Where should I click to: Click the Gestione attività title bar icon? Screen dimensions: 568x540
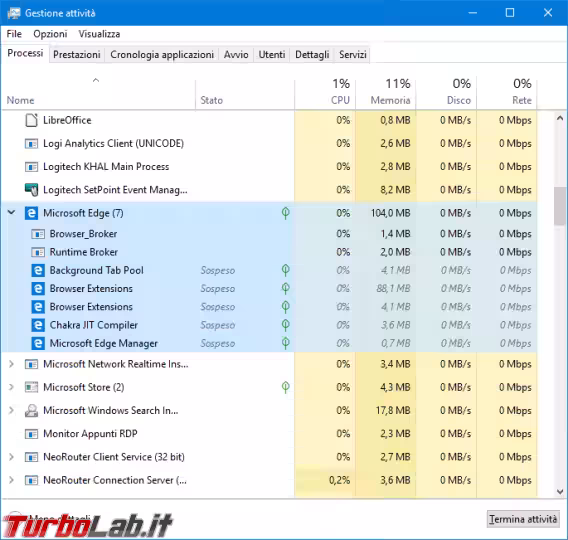(x=14, y=13)
